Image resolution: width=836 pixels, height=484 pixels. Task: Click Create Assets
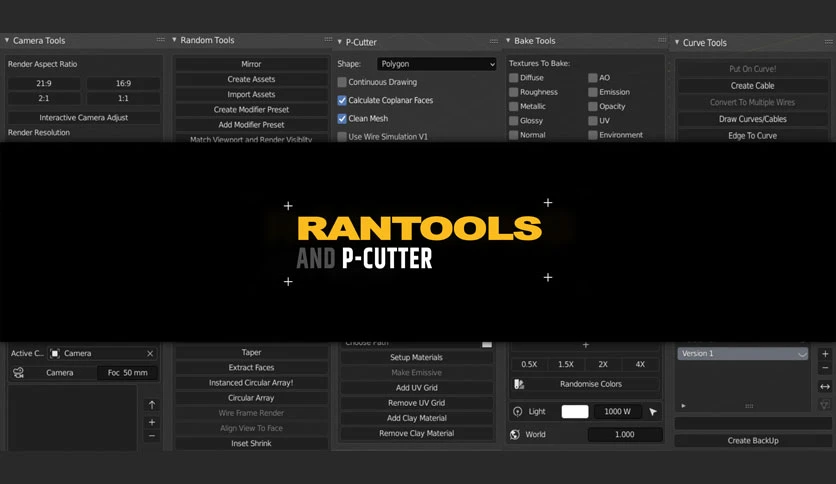click(251, 79)
